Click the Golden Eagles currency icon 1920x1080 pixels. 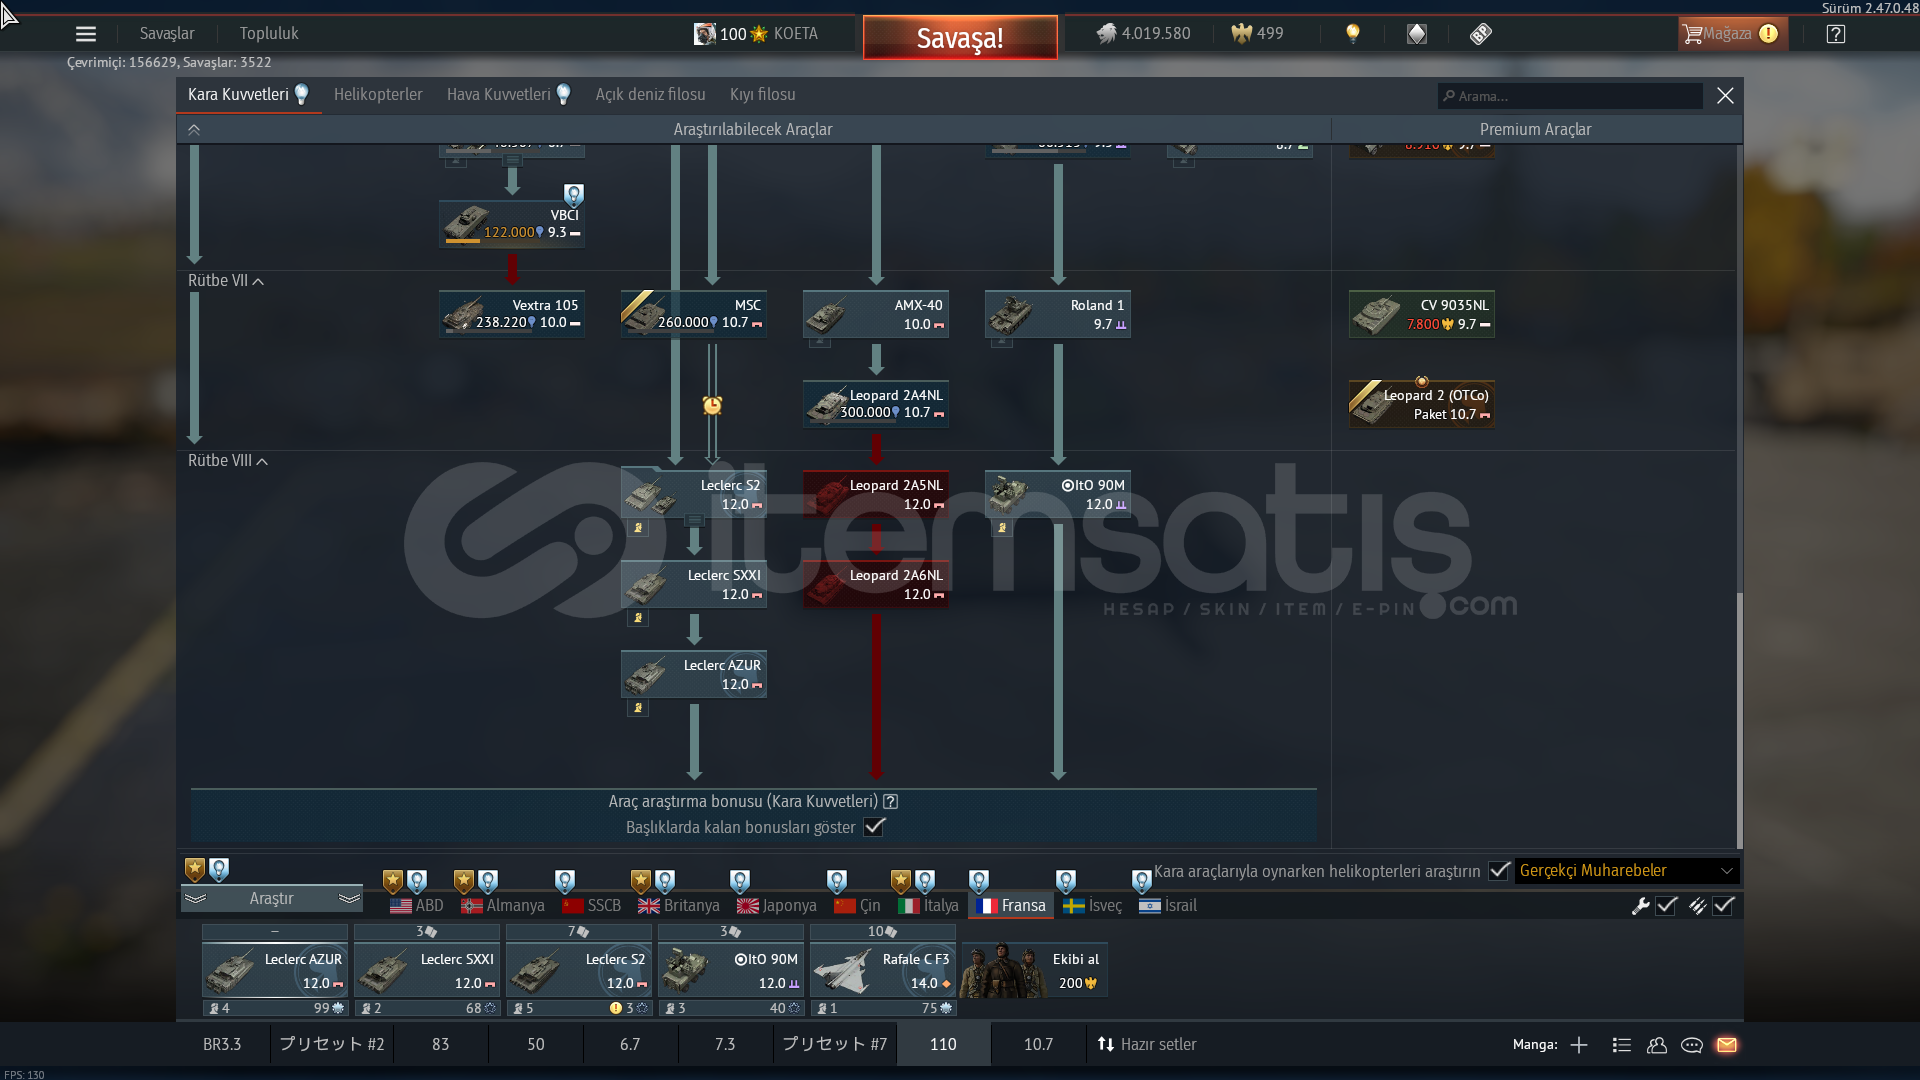click(1241, 34)
